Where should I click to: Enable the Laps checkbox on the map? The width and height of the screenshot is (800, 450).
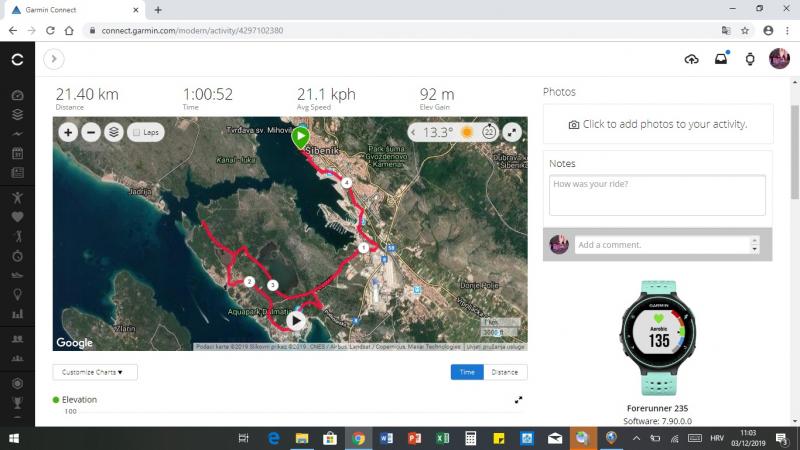coord(137,132)
